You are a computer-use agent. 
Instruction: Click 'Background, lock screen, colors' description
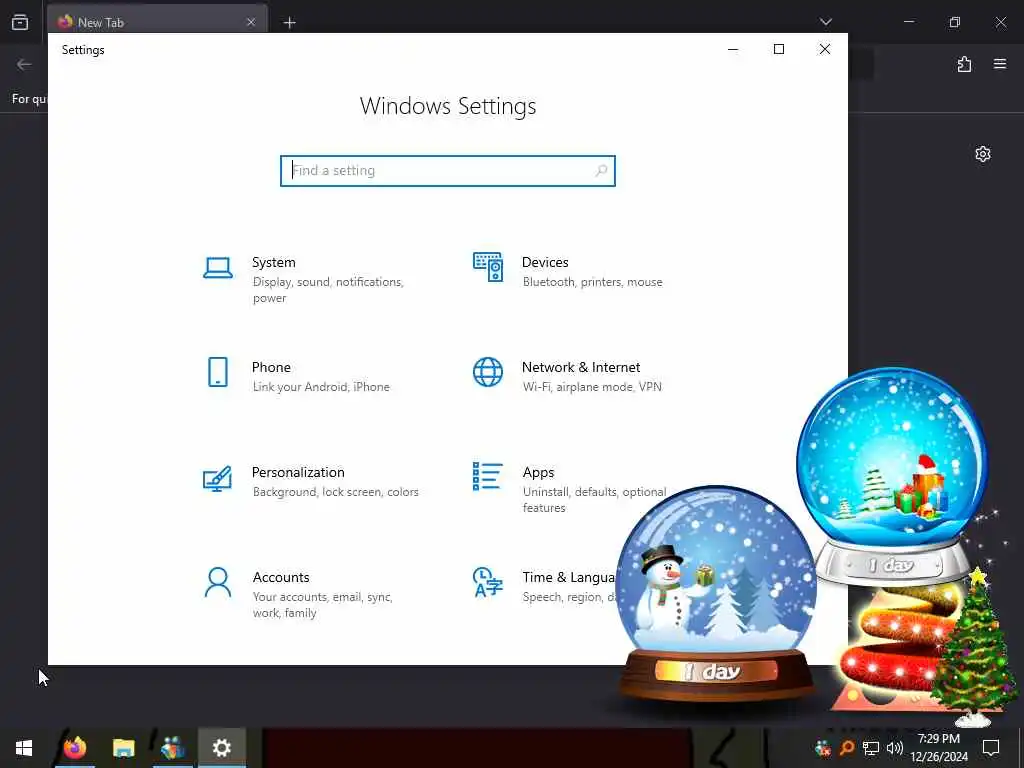pos(336,492)
